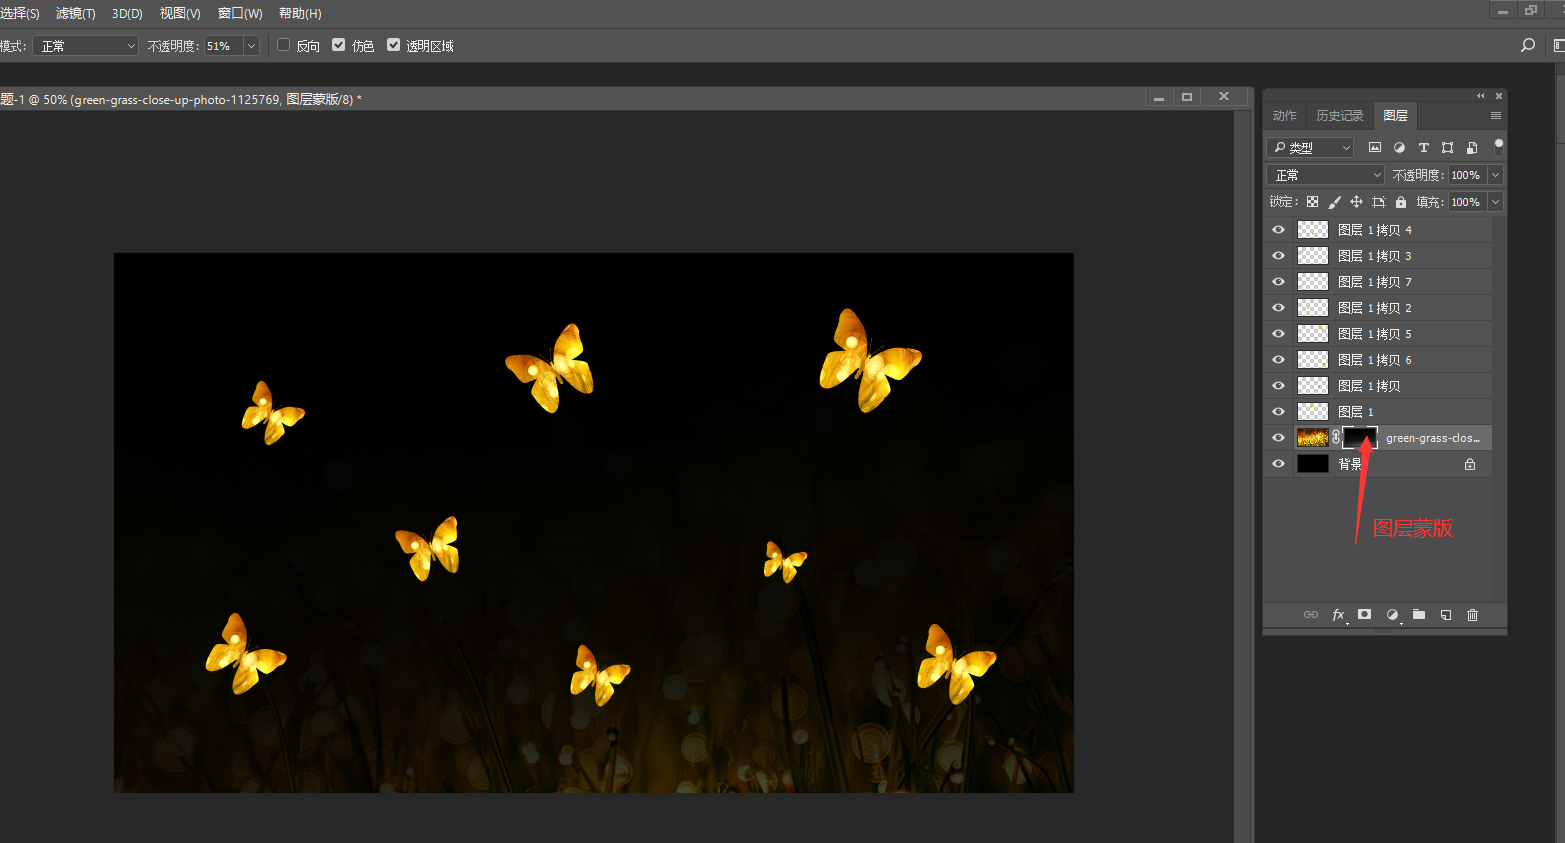The width and height of the screenshot is (1565, 843).
Task: Create a new layer group folder
Action: point(1418,615)
